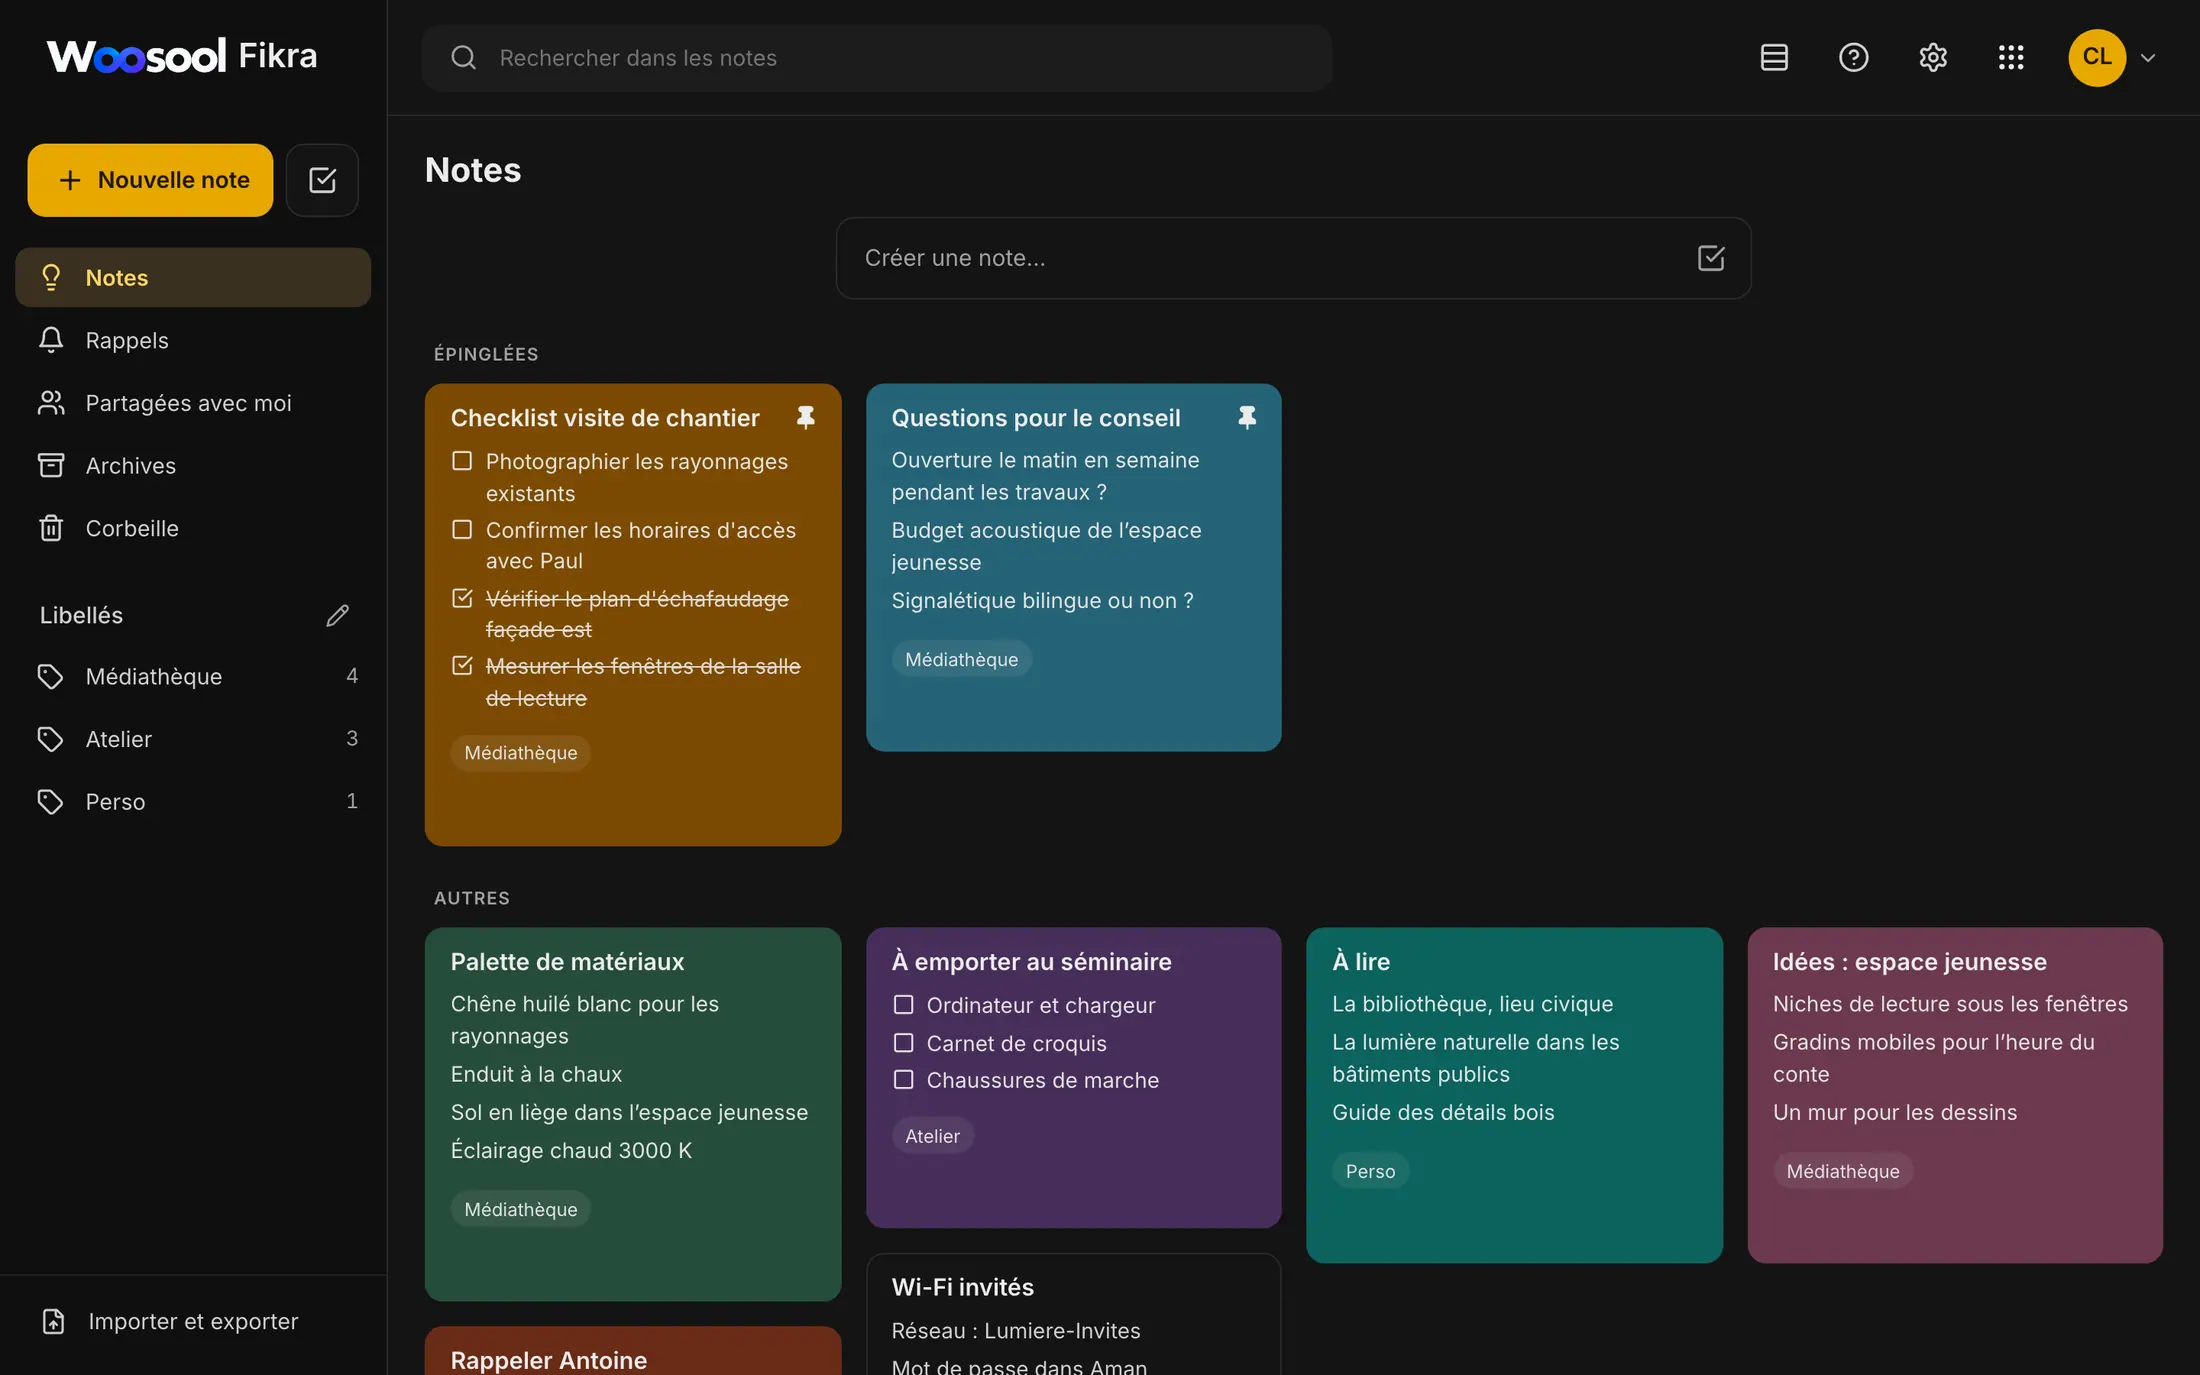Click Médiathèque tag on Checklist visite de chantier
This screenshot has width=2200, height=1375.
(x=521, y=753)
